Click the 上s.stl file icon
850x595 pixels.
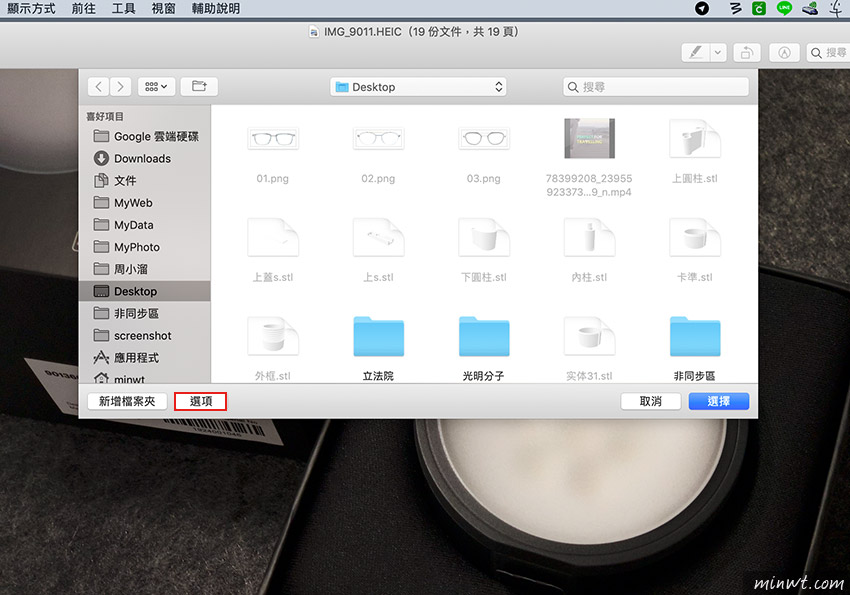(378, 237)
